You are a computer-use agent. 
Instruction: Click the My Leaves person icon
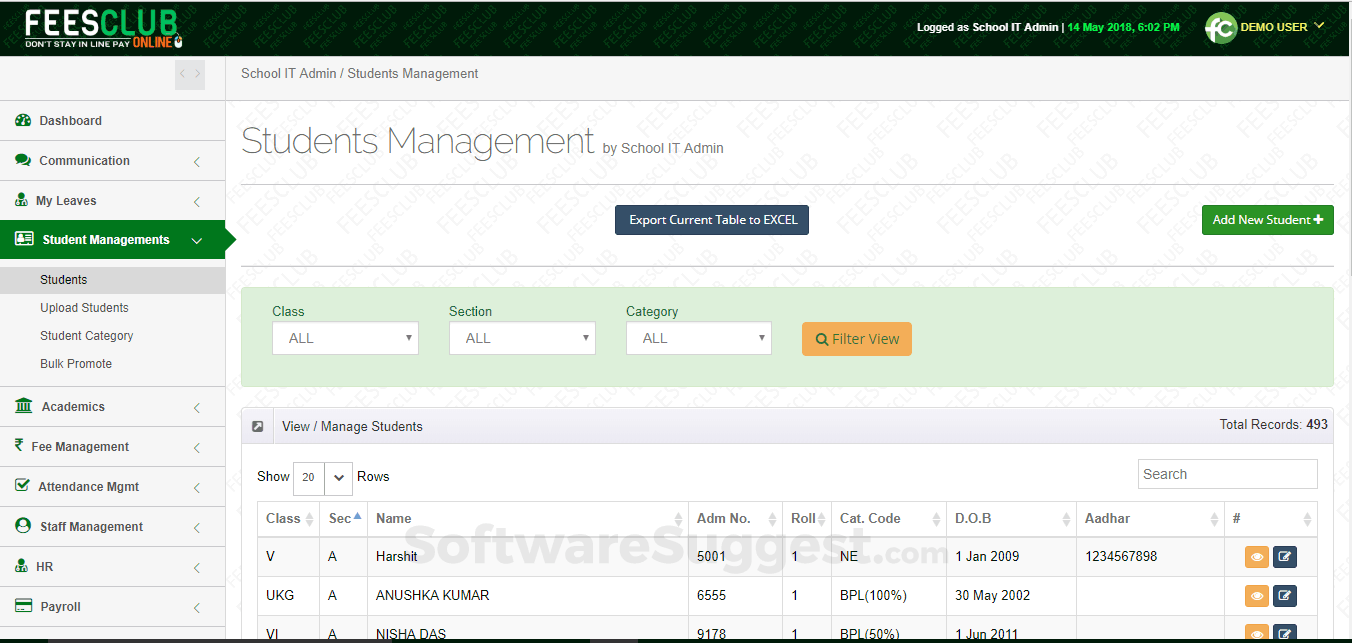22,200
